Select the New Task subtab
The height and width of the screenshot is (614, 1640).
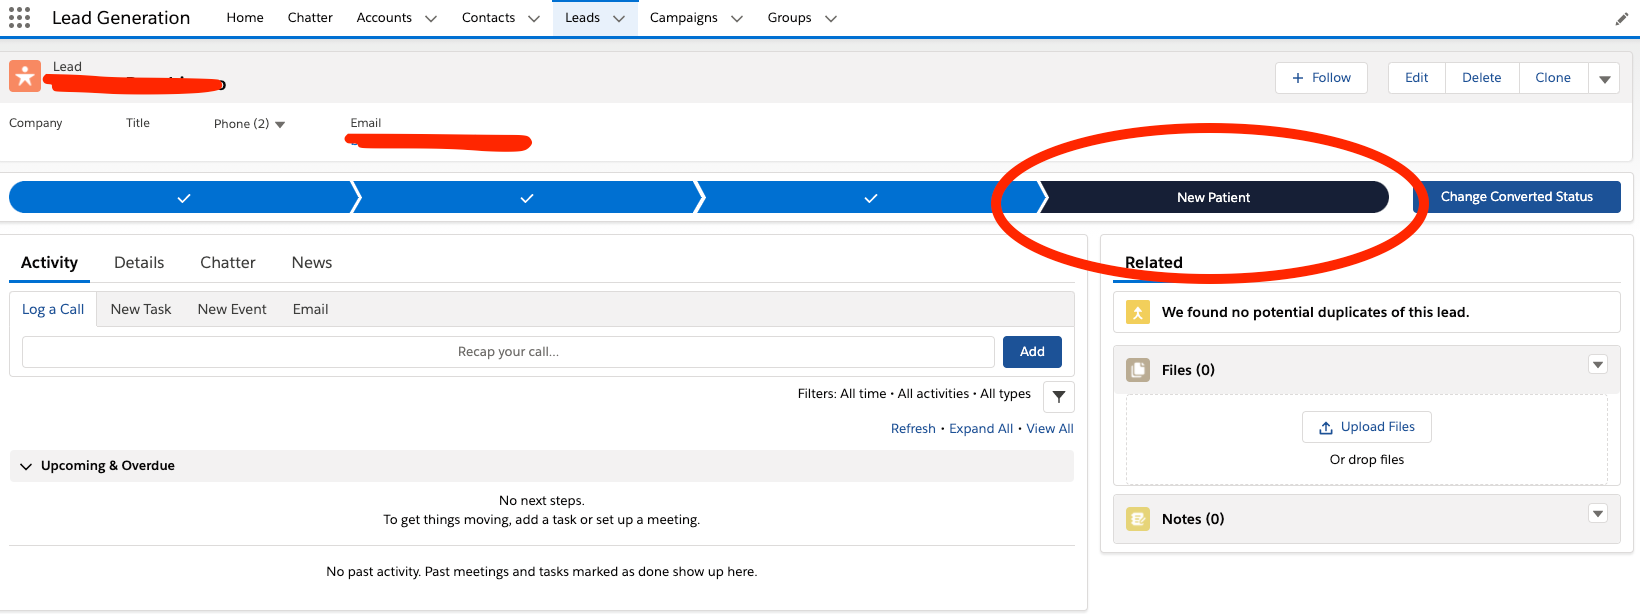click(141, 309)
